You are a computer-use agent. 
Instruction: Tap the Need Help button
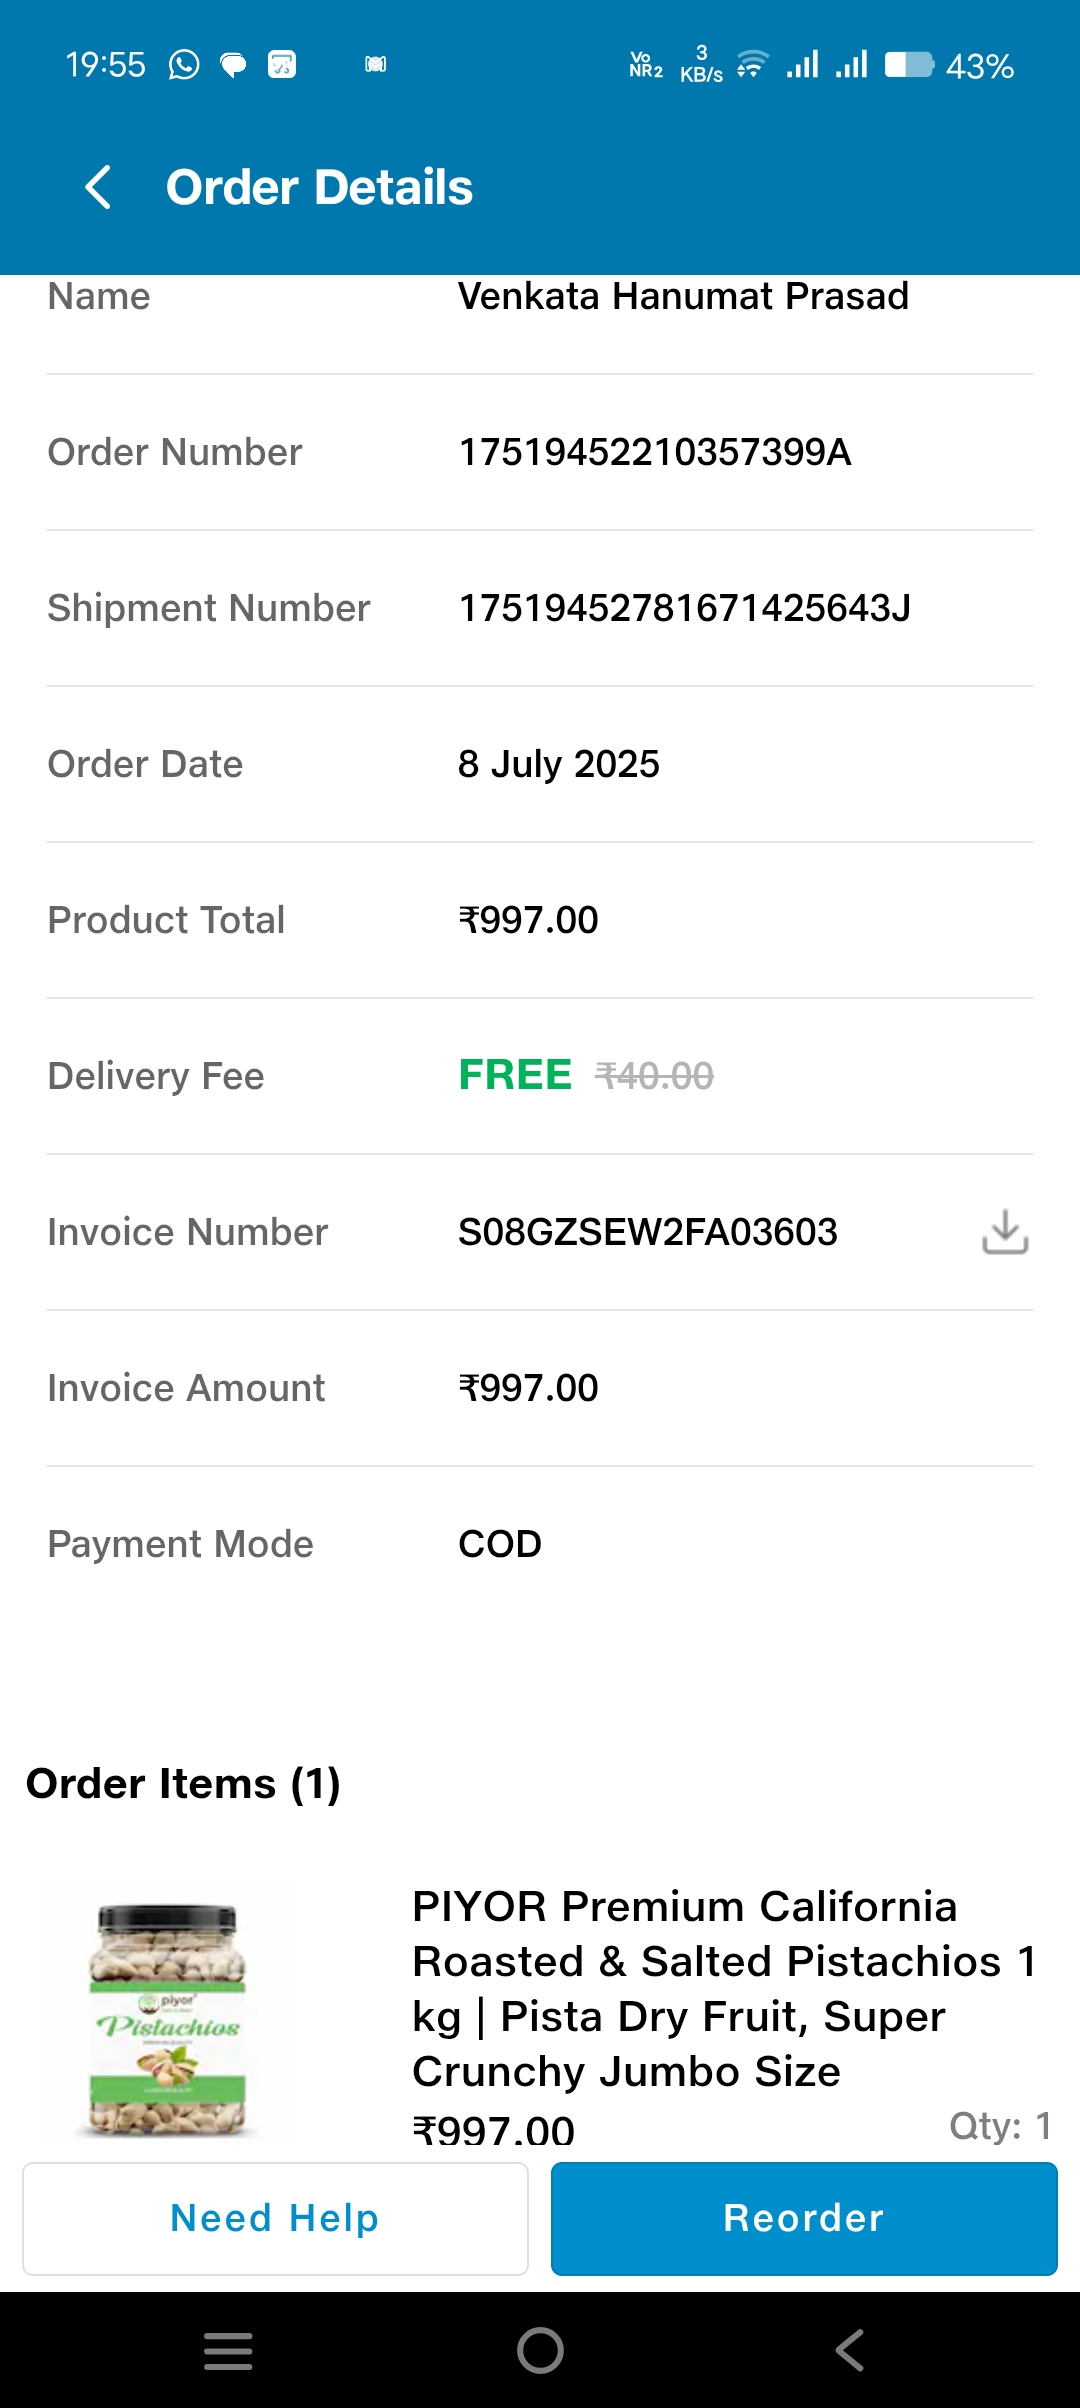coord(275,2218)
